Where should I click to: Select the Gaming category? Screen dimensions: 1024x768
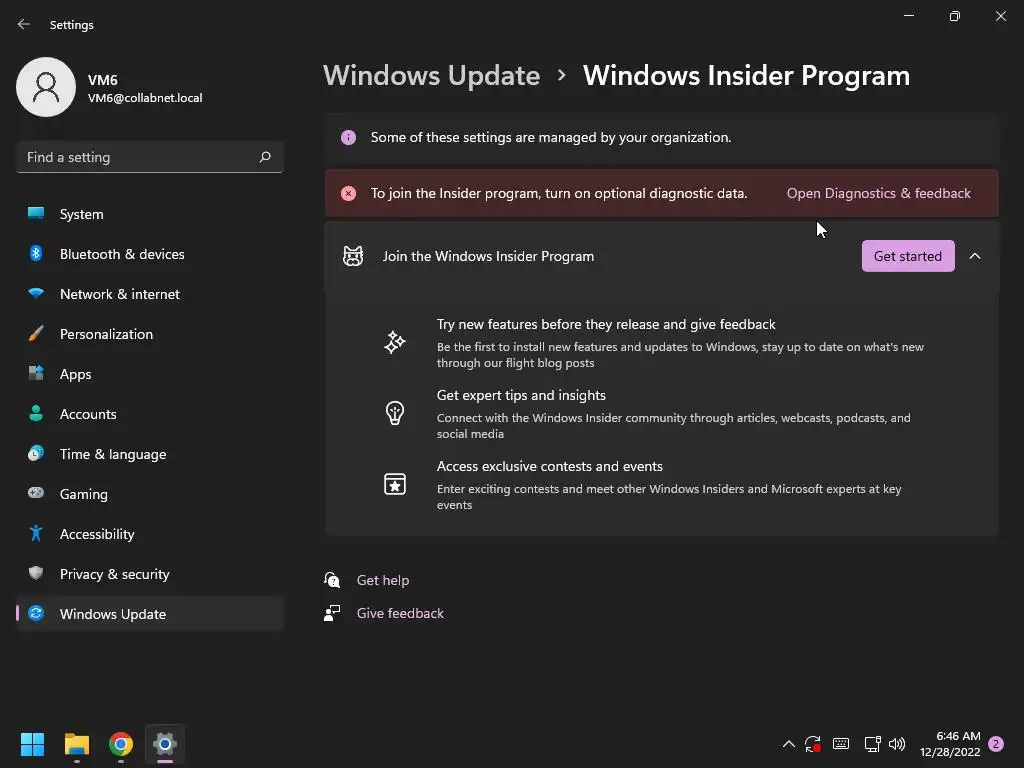150,494
